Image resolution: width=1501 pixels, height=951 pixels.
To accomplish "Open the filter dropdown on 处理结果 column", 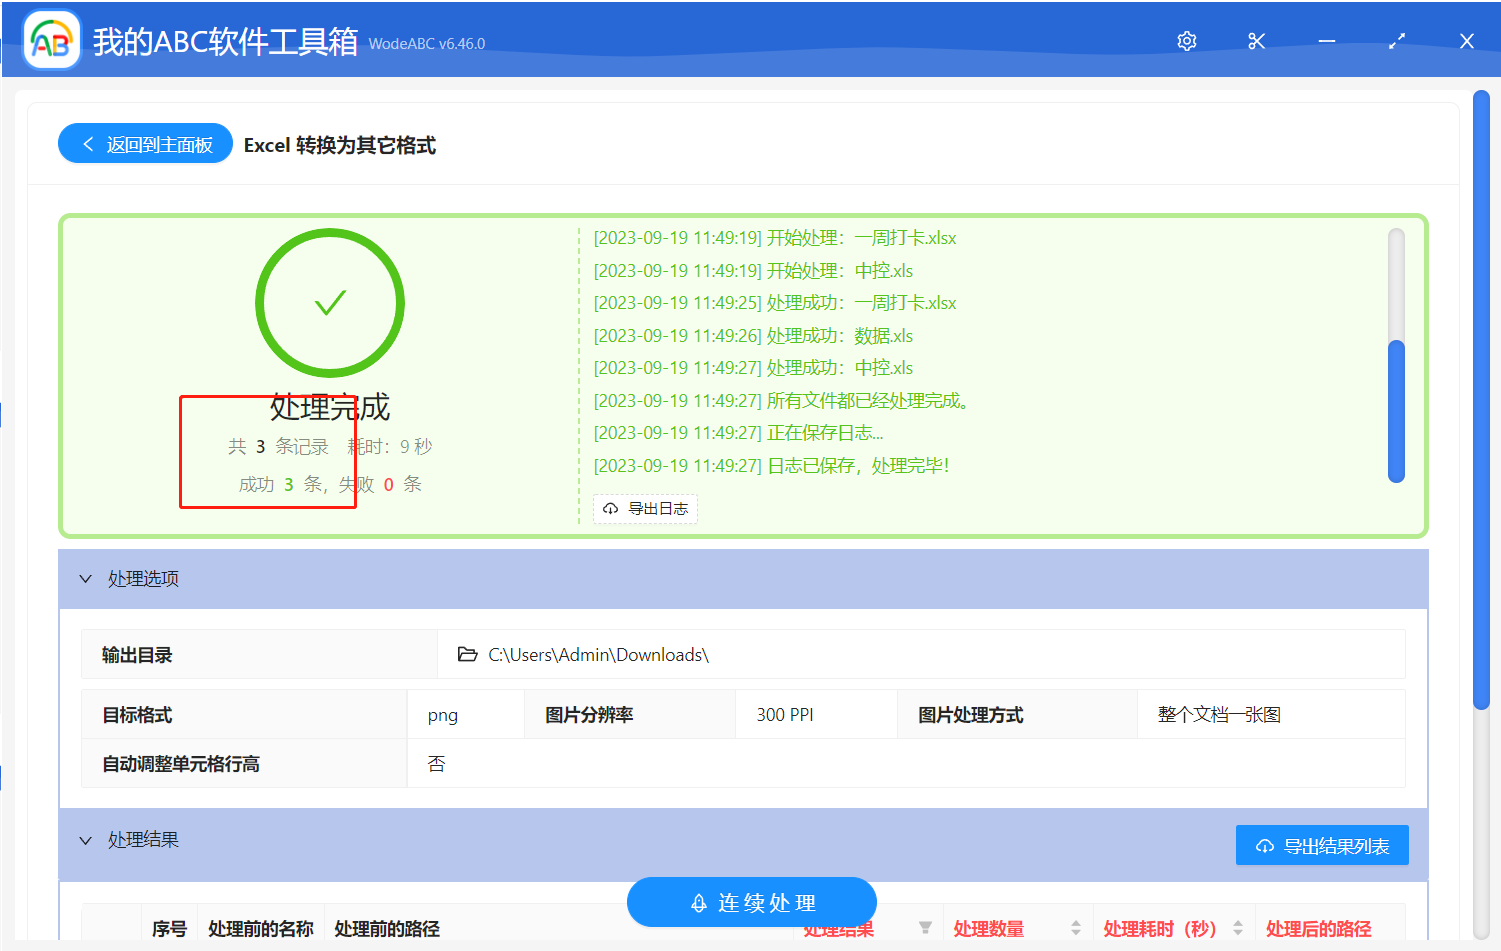I will tap(926, 926).
